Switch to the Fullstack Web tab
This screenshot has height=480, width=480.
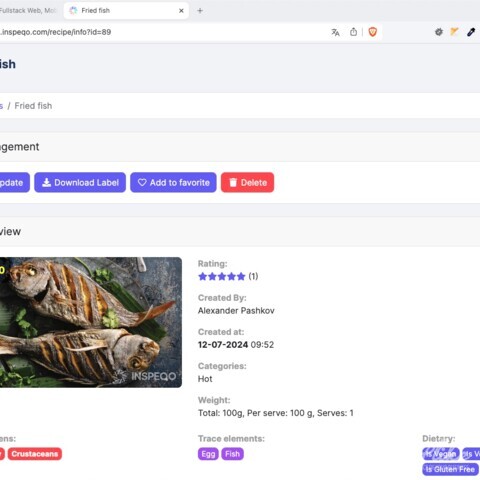[29, 11]
